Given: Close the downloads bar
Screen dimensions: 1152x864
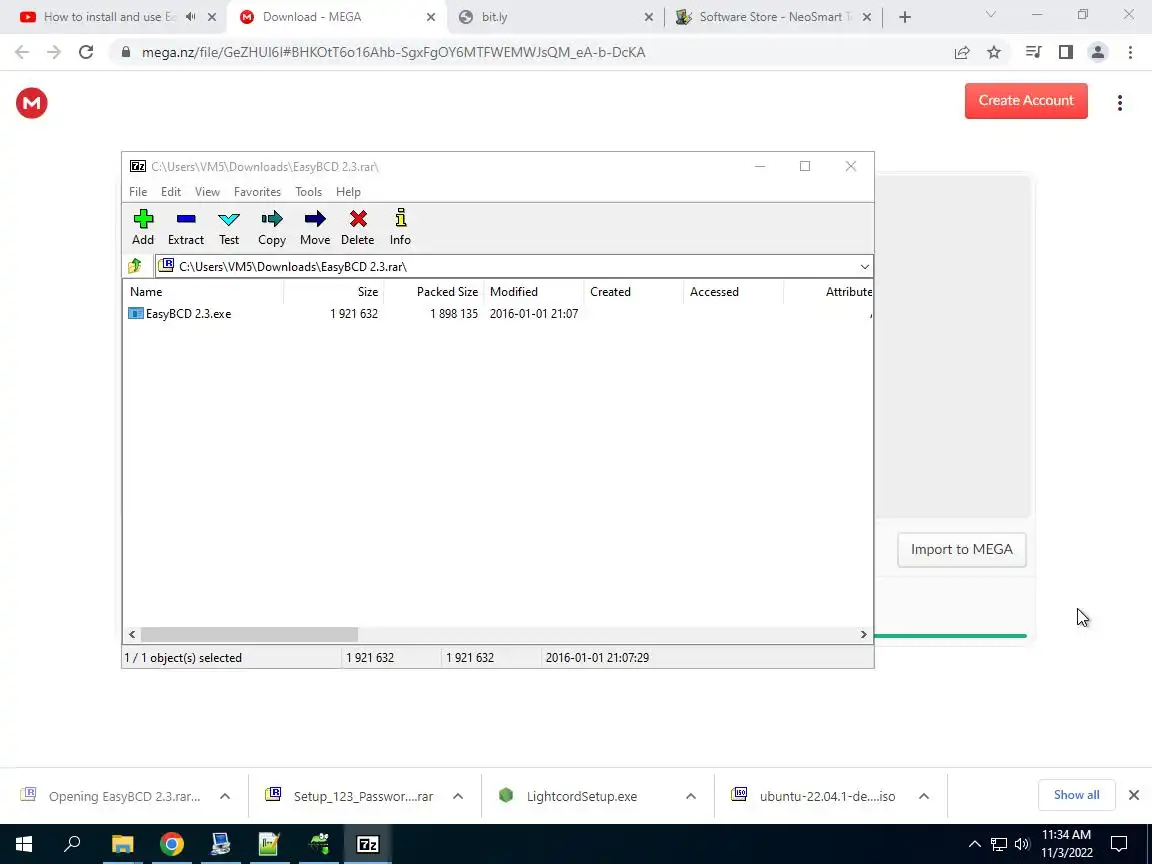Looking at the screenshot, I should [x=1134, y=795].
